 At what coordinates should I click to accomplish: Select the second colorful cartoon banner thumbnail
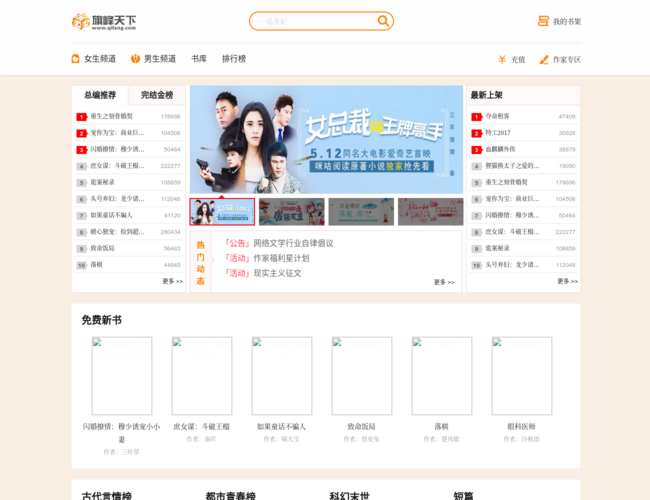pos(292,212)
